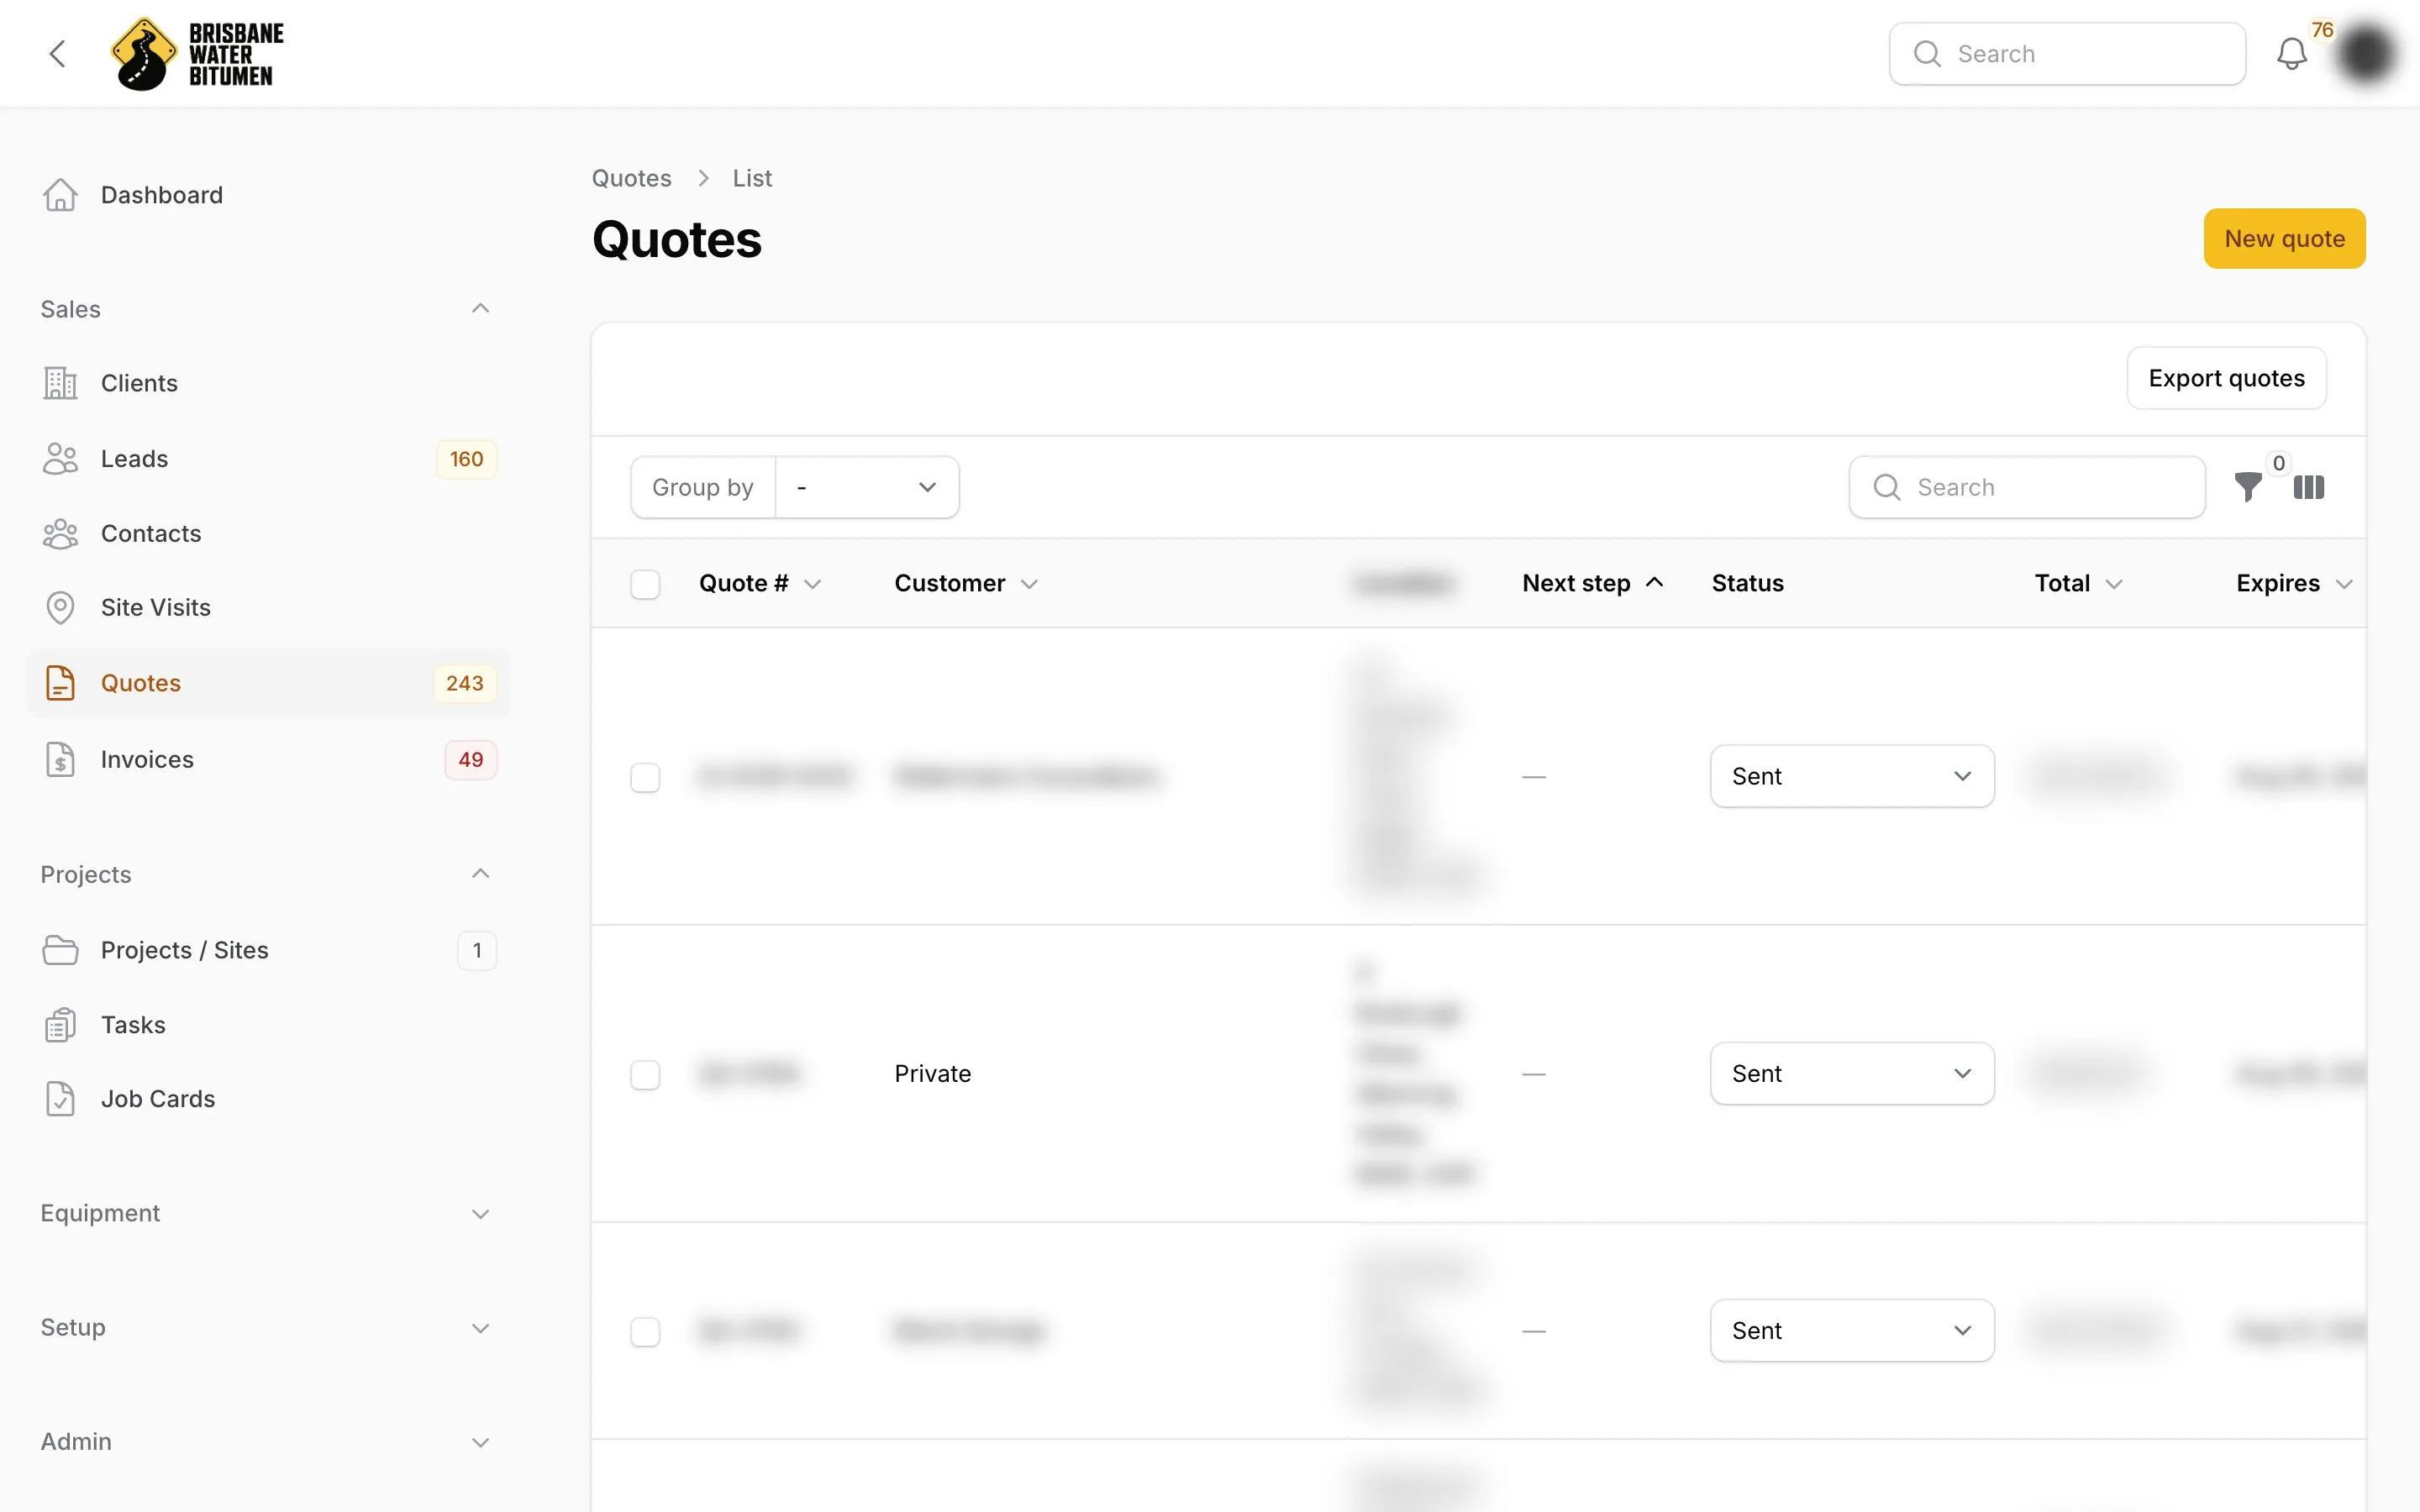Click the Quotes breadcrumb link

pyautogui.click(x=631, y=178)
